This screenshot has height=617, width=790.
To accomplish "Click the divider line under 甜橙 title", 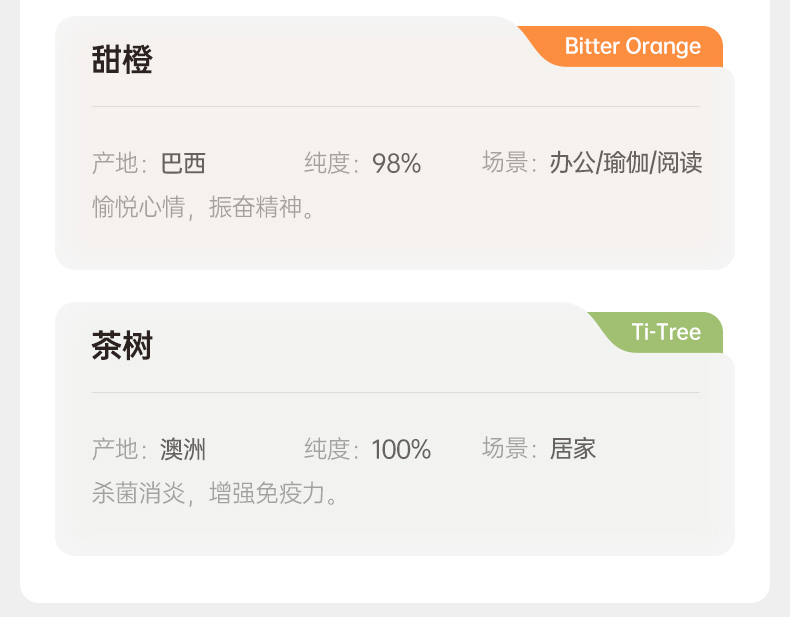I will [x=396, y=106].
